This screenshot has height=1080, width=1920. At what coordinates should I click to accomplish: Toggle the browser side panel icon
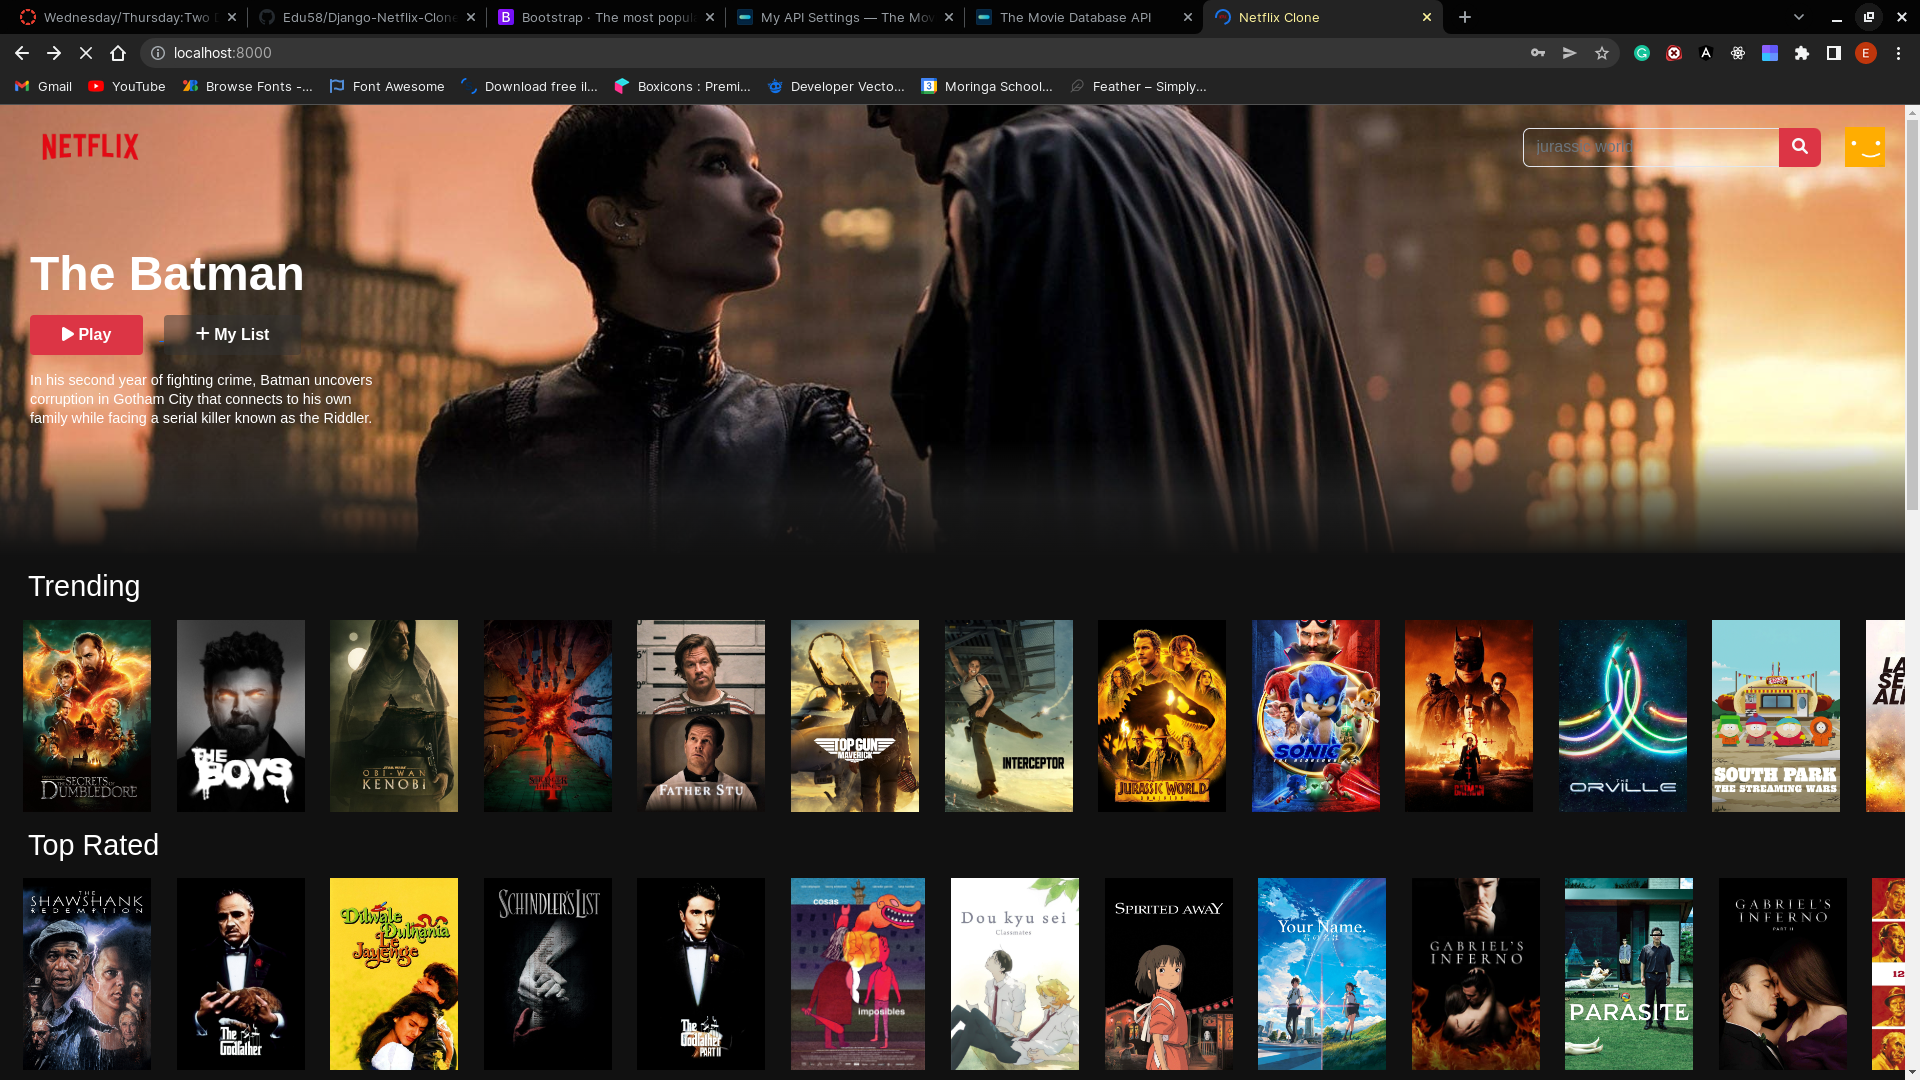pos(1834,53)
